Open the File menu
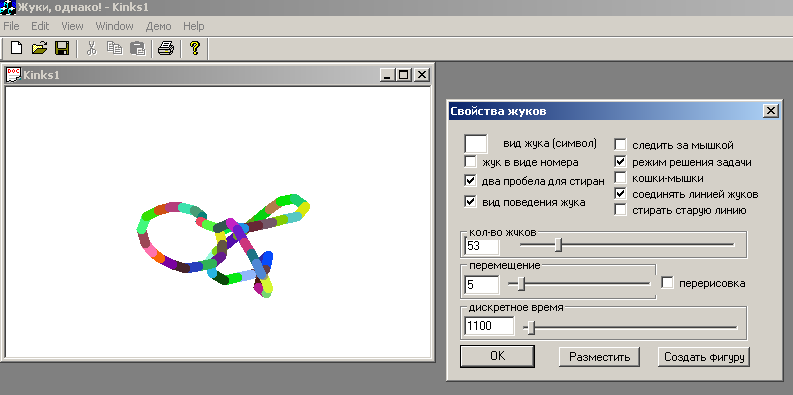Image resolution: width=793 pixels, height=395 pixels. (x=11, y=26)
